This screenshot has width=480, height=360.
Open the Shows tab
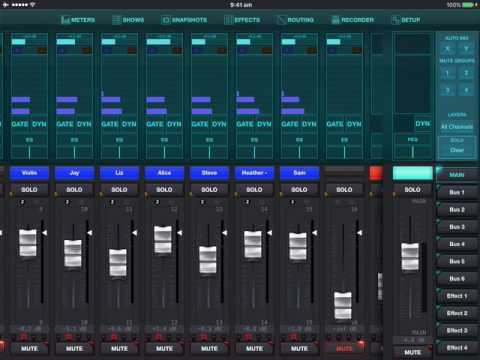click(128, 20)
